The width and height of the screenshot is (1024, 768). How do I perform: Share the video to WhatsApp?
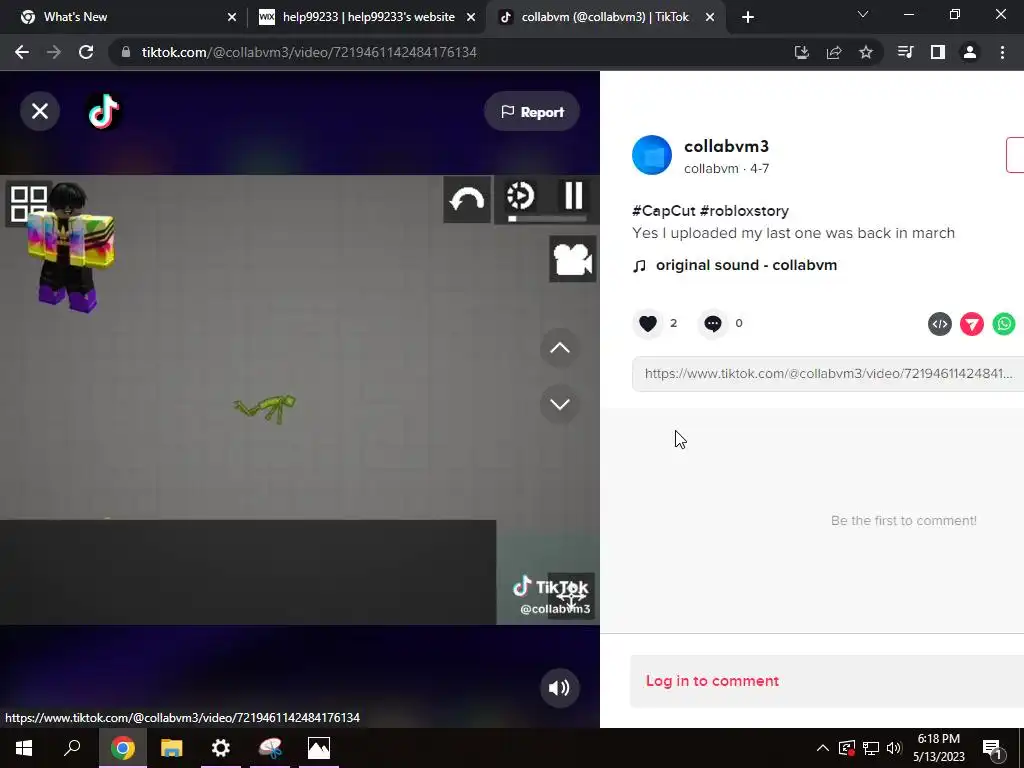(x=1004, y=324)
